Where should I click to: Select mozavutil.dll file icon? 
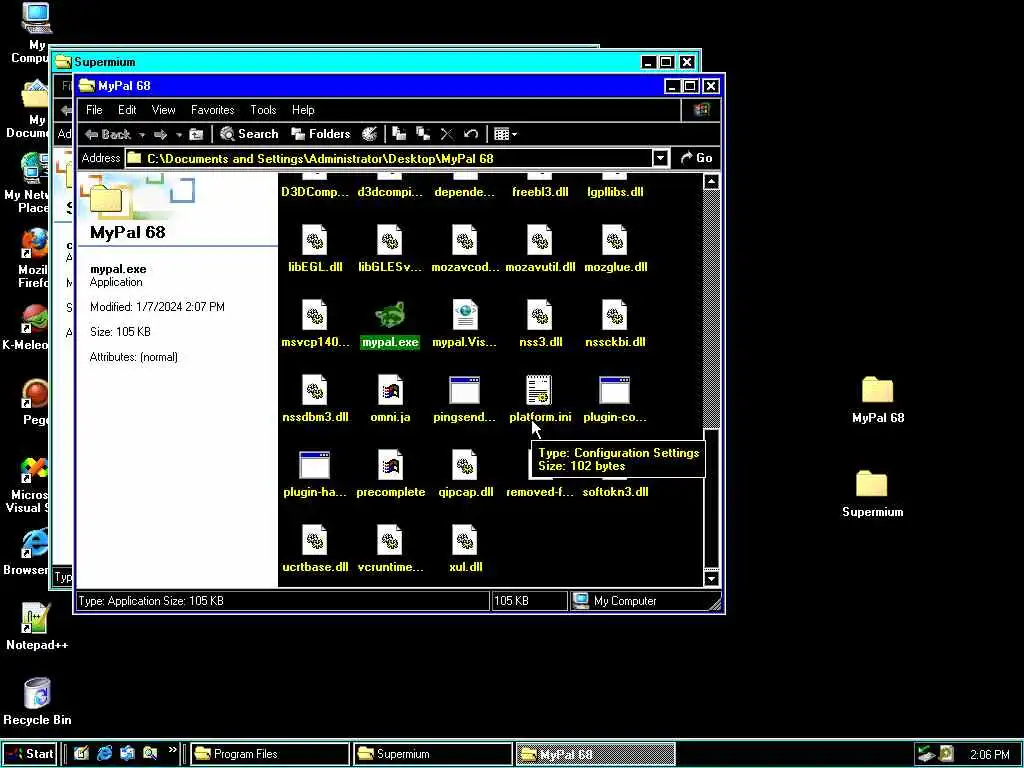[x=540, y=240]
